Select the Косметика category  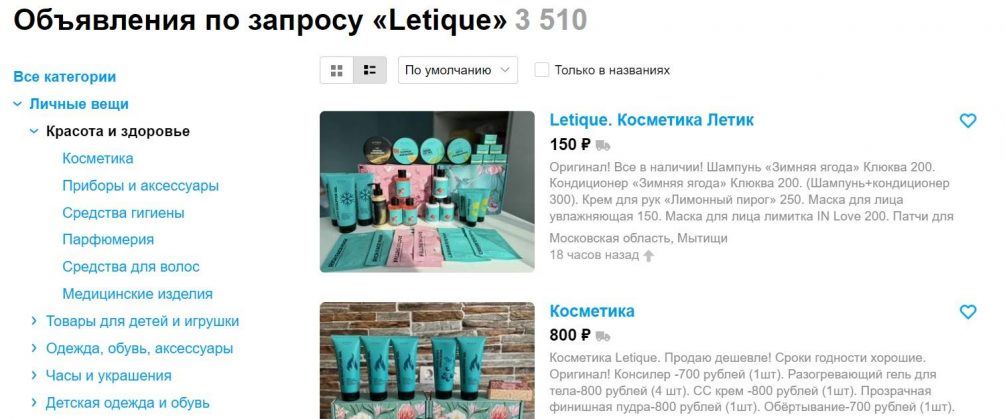coord(98,158)
